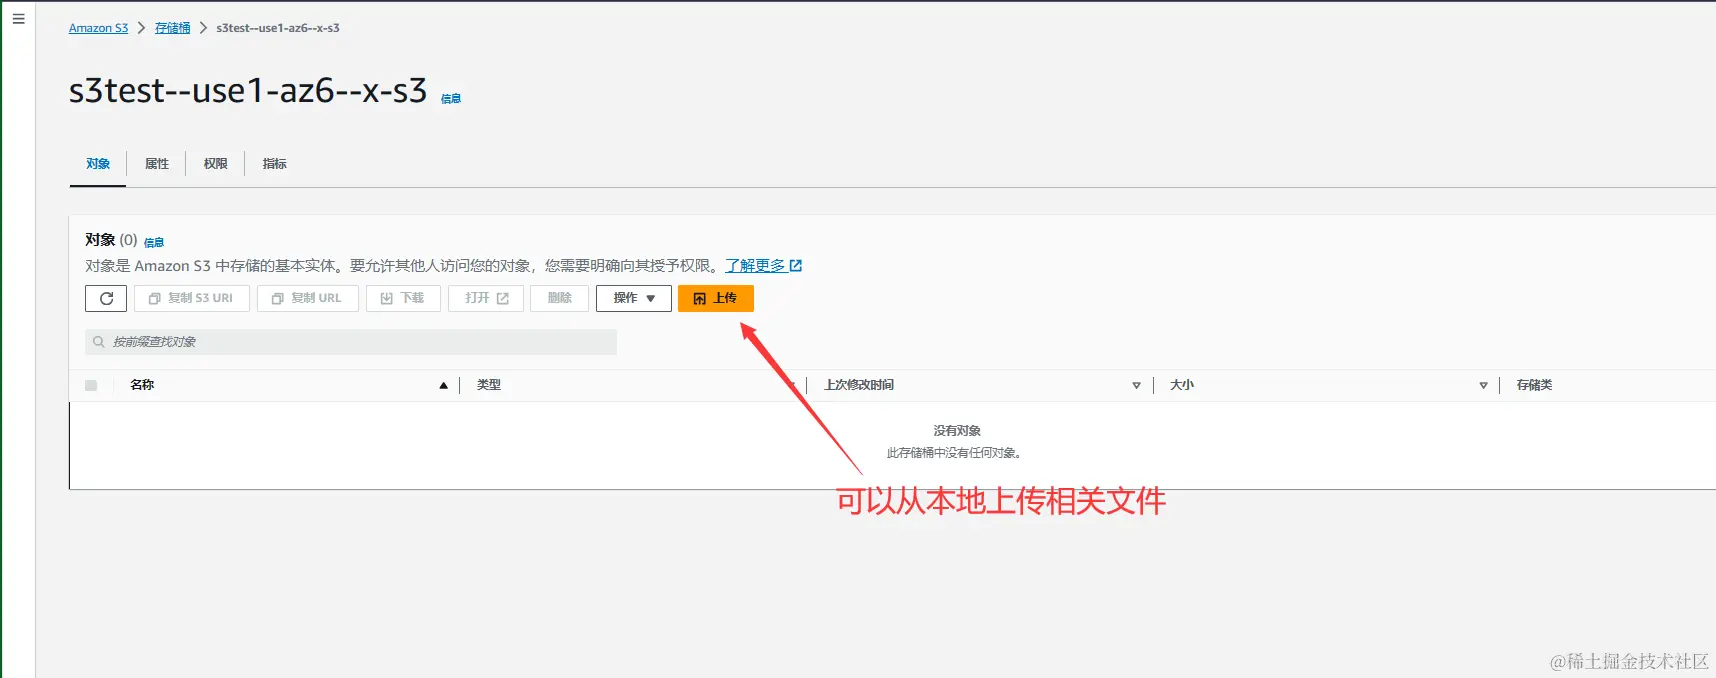Focus the prefix search field 按前缀查找对象

(x=351, y=342)
